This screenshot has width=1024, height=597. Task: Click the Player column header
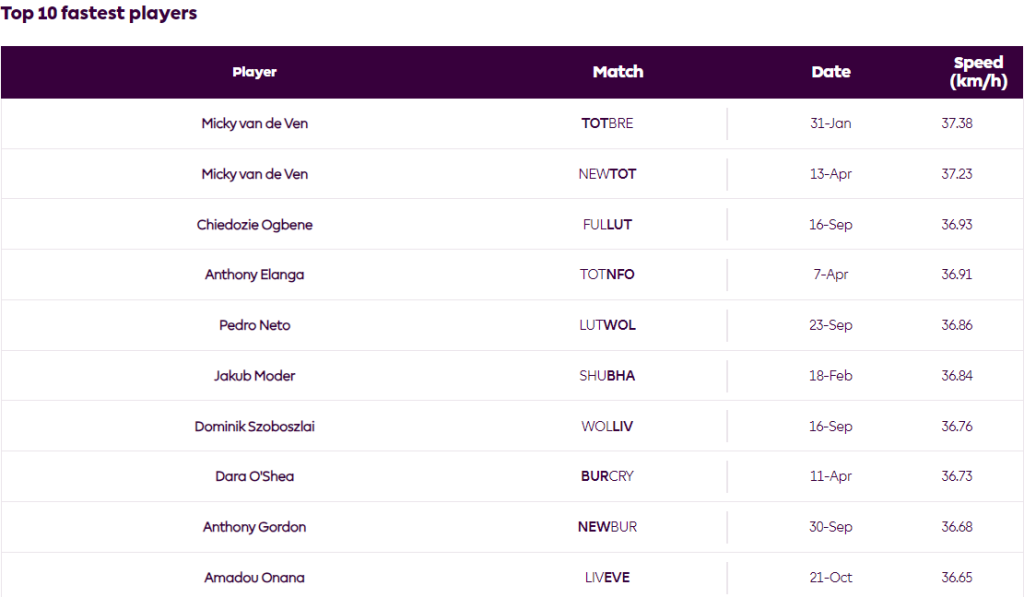click(x=254, y=72)
